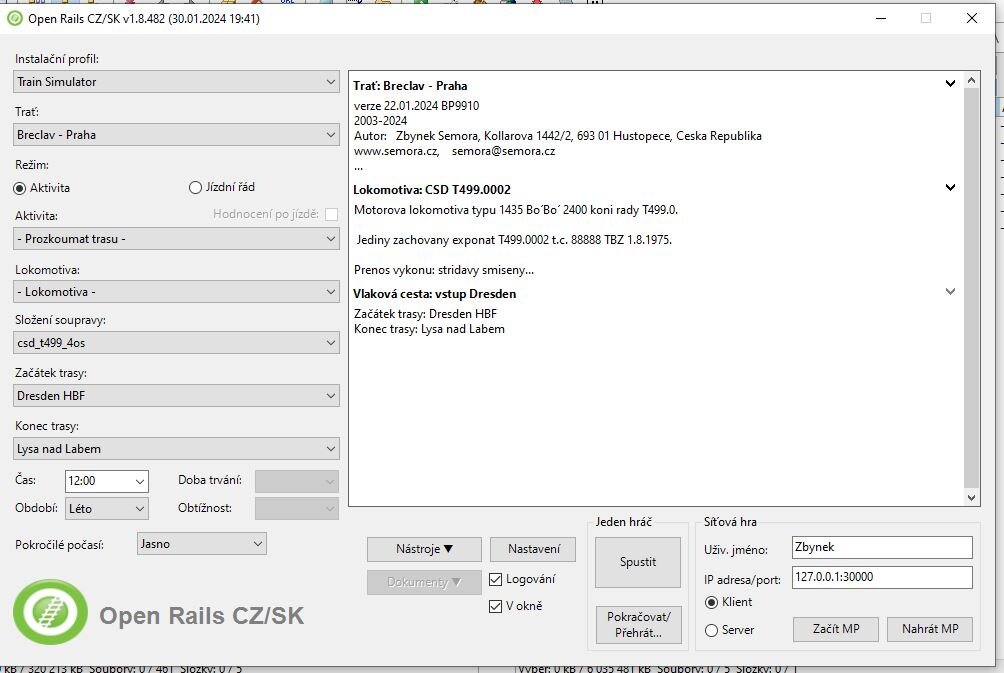Screen dimensions: 1004x673
Task: Click the info panel vertical scrollbar thumb
Action: (x=971, y=286)
